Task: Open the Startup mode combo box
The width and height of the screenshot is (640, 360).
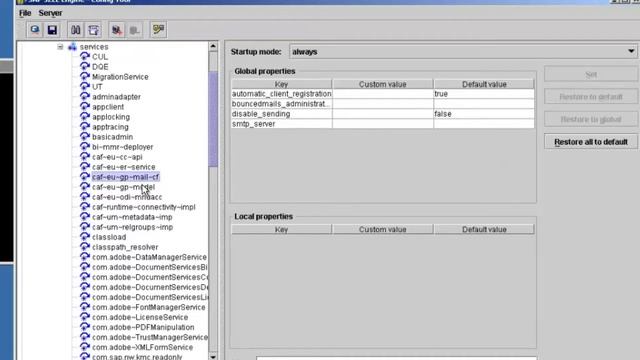Action: click(x=463, y=52)
